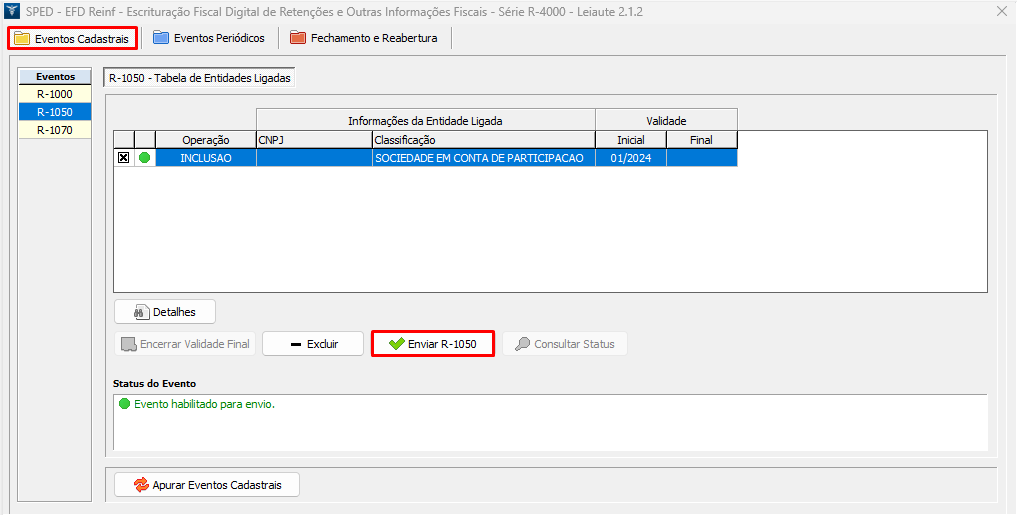This screenshot has width=1017, height=515.
Task: Select event R-1070 in Eventos list
Action: [54, 130]
